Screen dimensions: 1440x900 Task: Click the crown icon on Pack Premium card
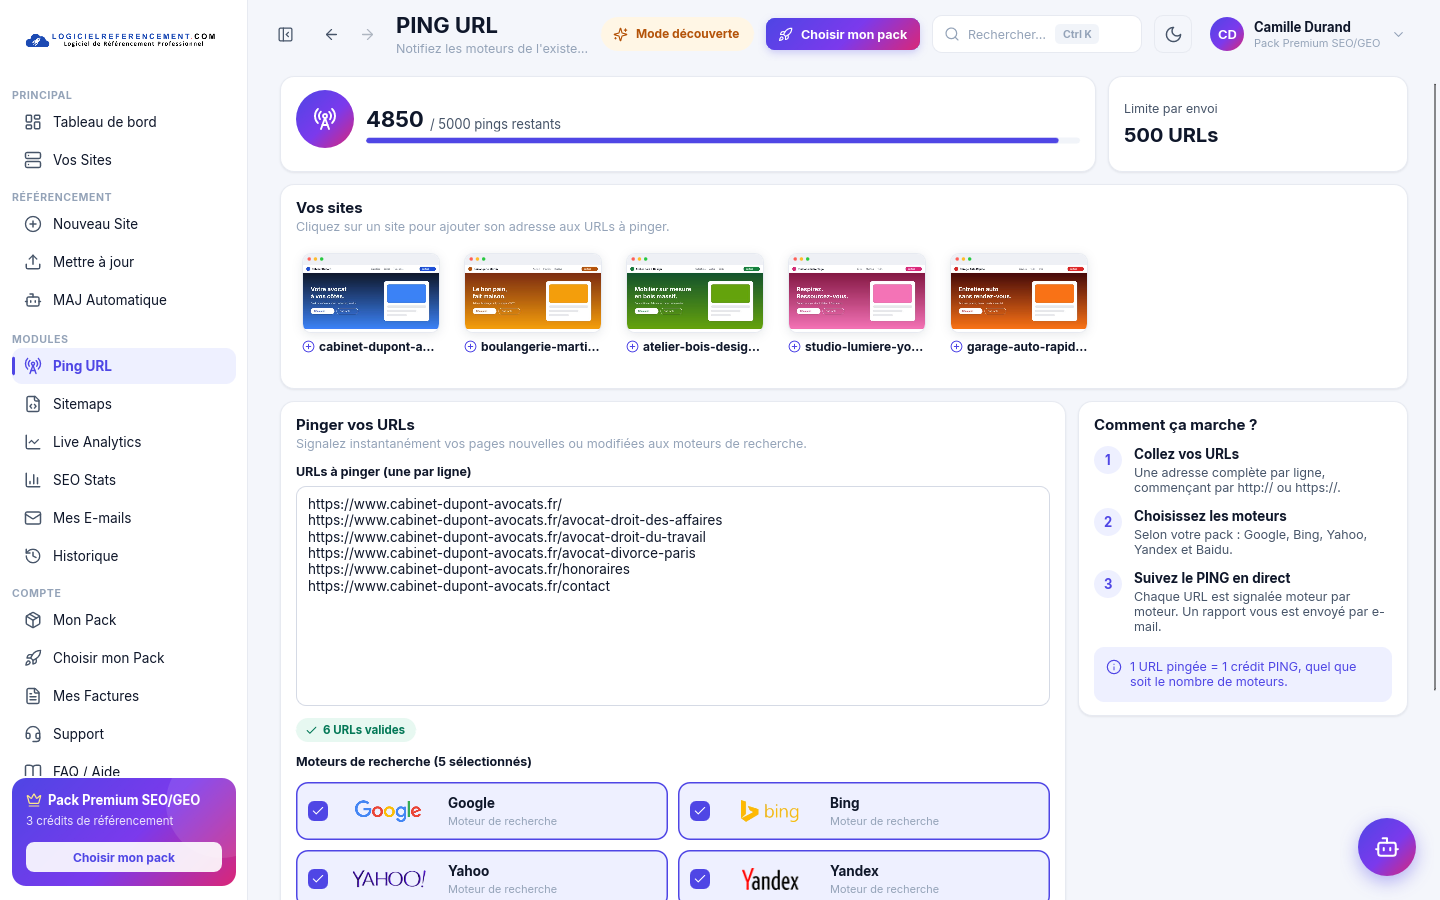click(x=34, y=800)
